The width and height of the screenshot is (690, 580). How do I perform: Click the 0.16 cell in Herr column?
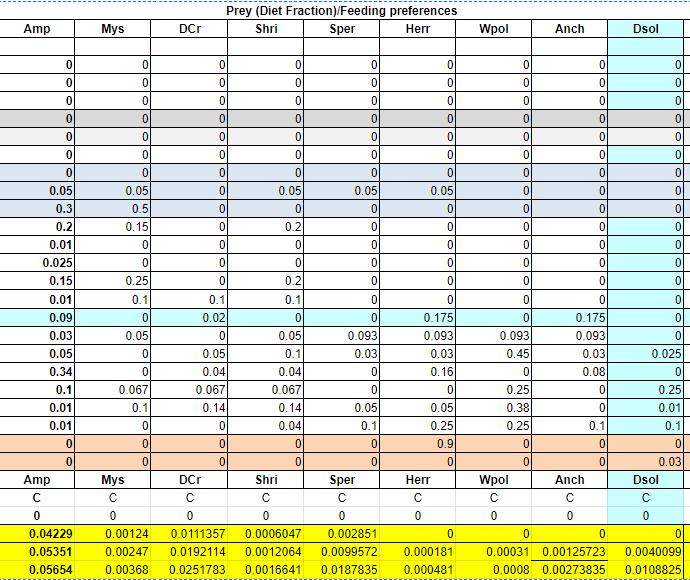[418, 371]
